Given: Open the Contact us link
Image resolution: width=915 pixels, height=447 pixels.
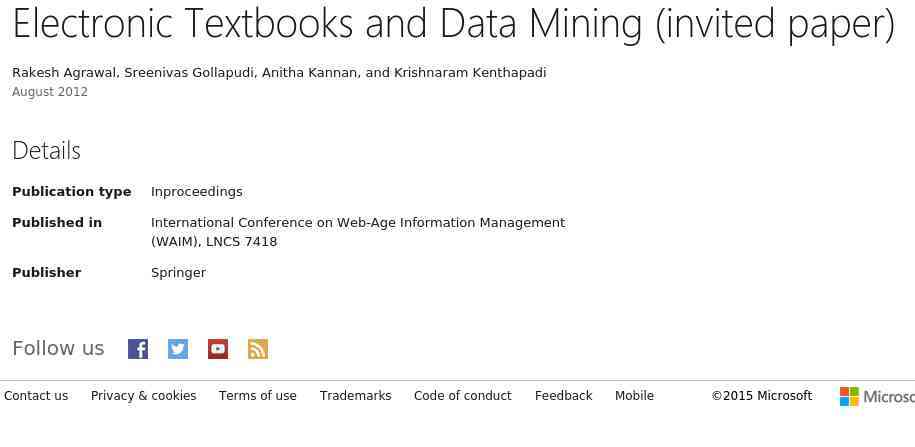Looking at the screenshot, I should point(36,396).
